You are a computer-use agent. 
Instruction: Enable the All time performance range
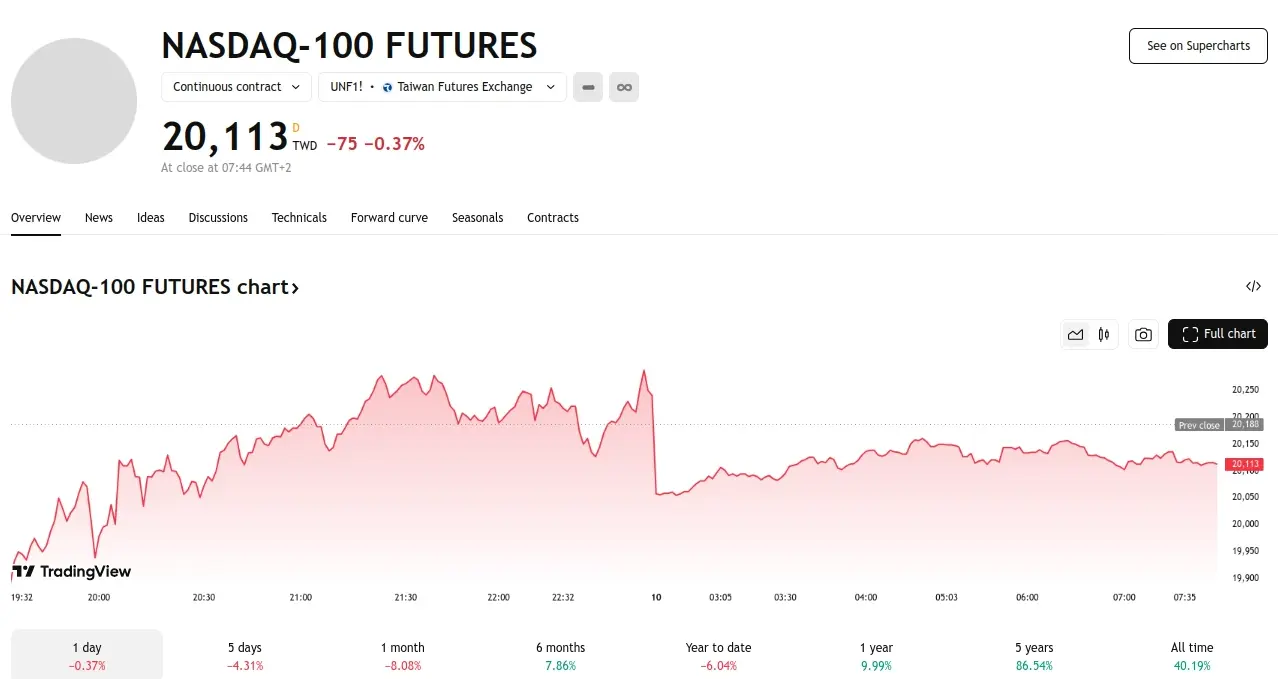tap(1191, 655)
